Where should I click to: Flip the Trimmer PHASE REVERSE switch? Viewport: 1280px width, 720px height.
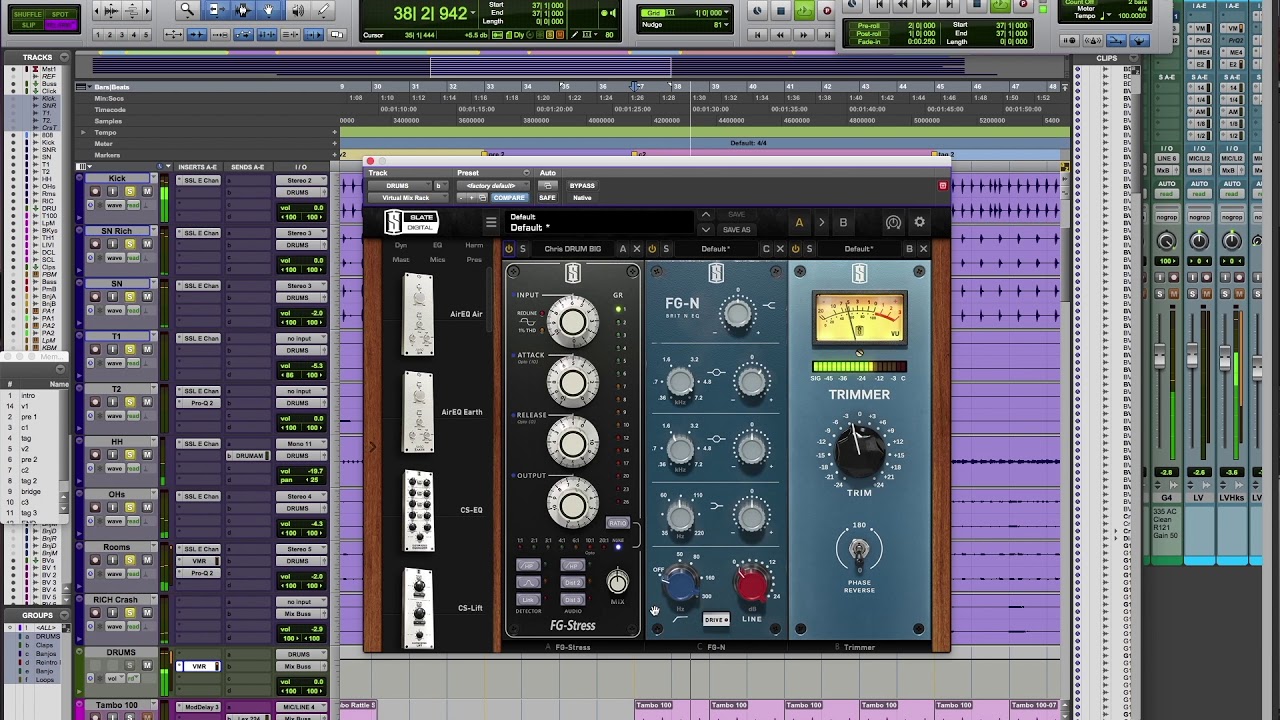point(858,550)
